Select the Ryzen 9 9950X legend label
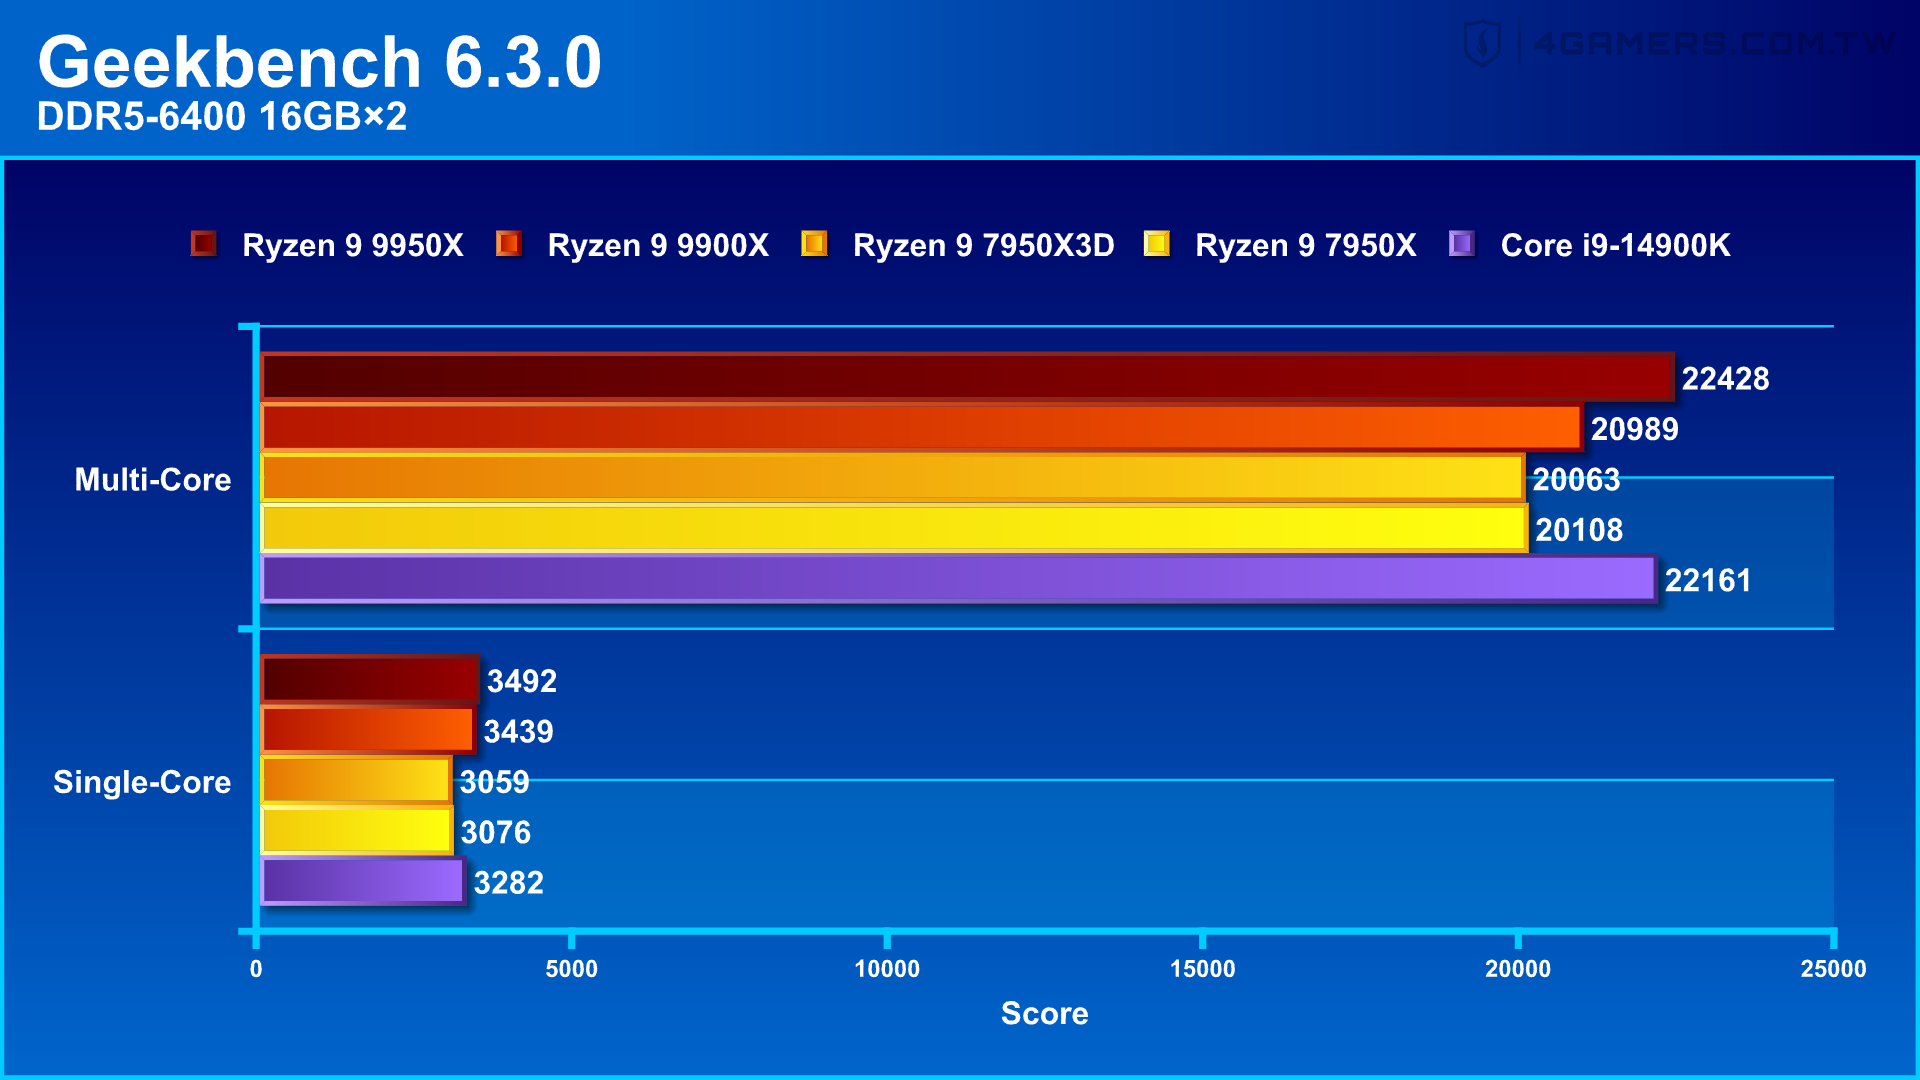The height and width of the screenshot is (1080, 1920). [353, 245]
